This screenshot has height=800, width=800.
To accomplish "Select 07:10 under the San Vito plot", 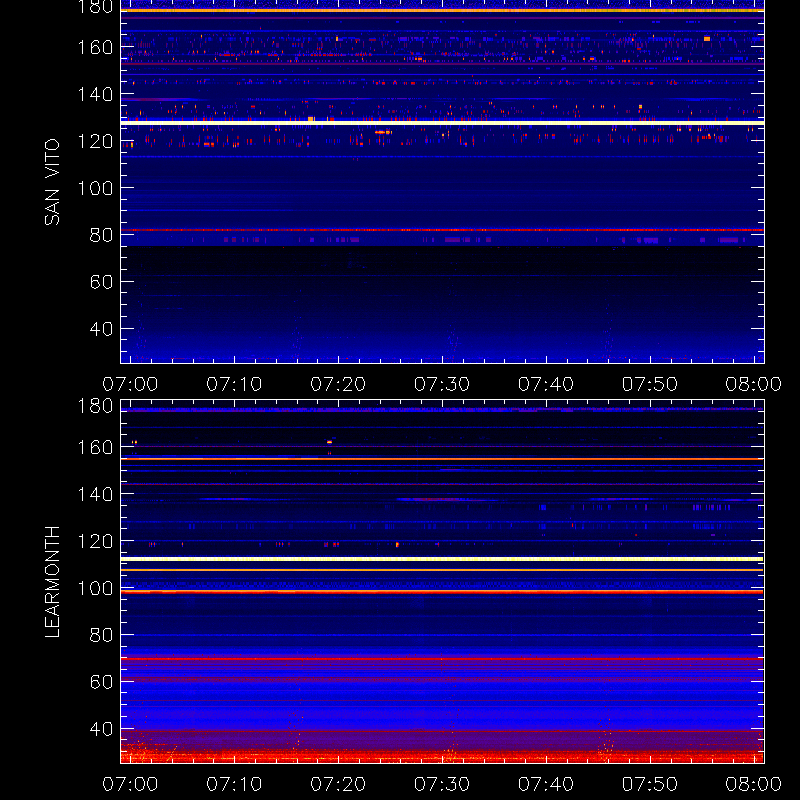I will [234, 384].
